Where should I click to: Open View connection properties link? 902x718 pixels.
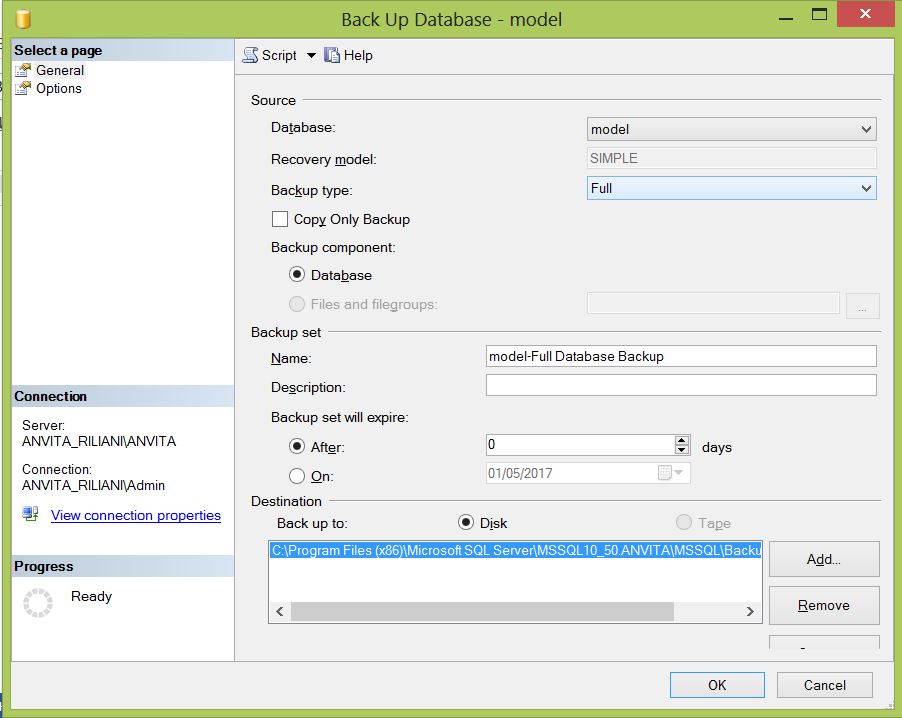click(x=135, y=515)
